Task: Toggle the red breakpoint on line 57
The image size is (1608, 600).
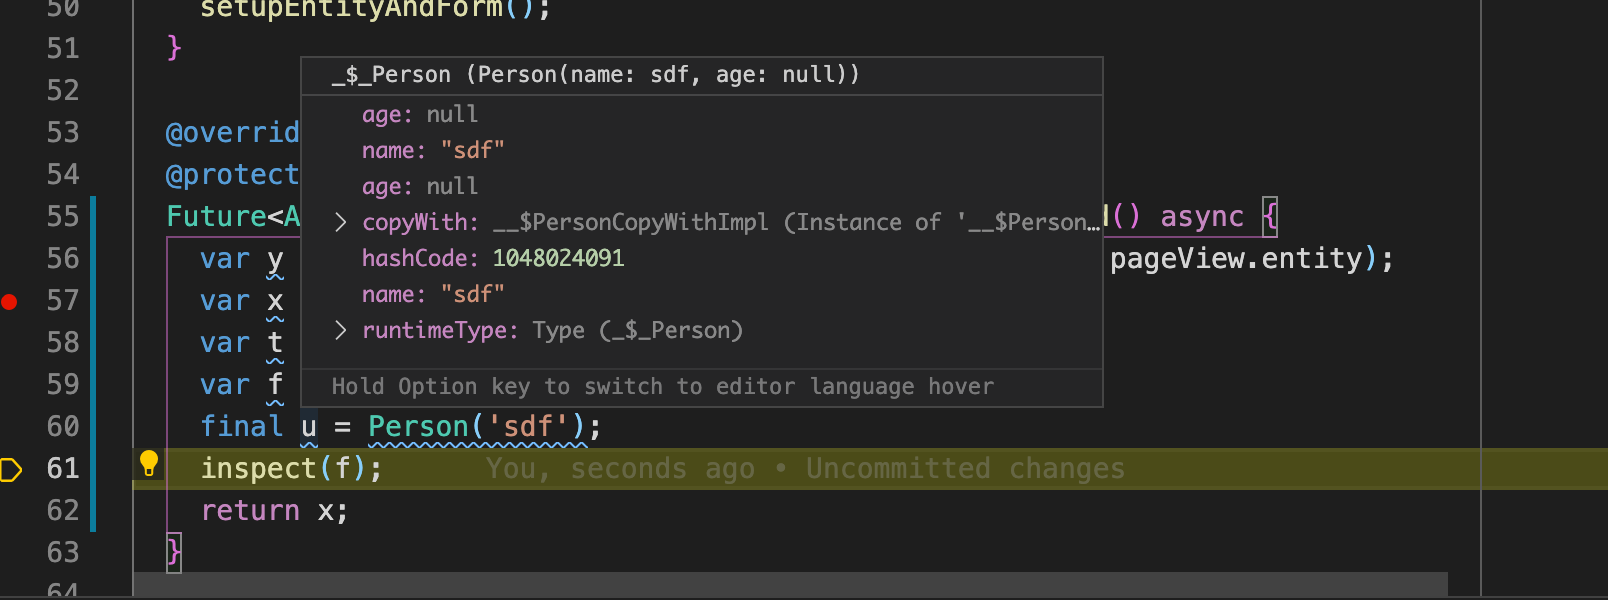Action: coord(10,301)
